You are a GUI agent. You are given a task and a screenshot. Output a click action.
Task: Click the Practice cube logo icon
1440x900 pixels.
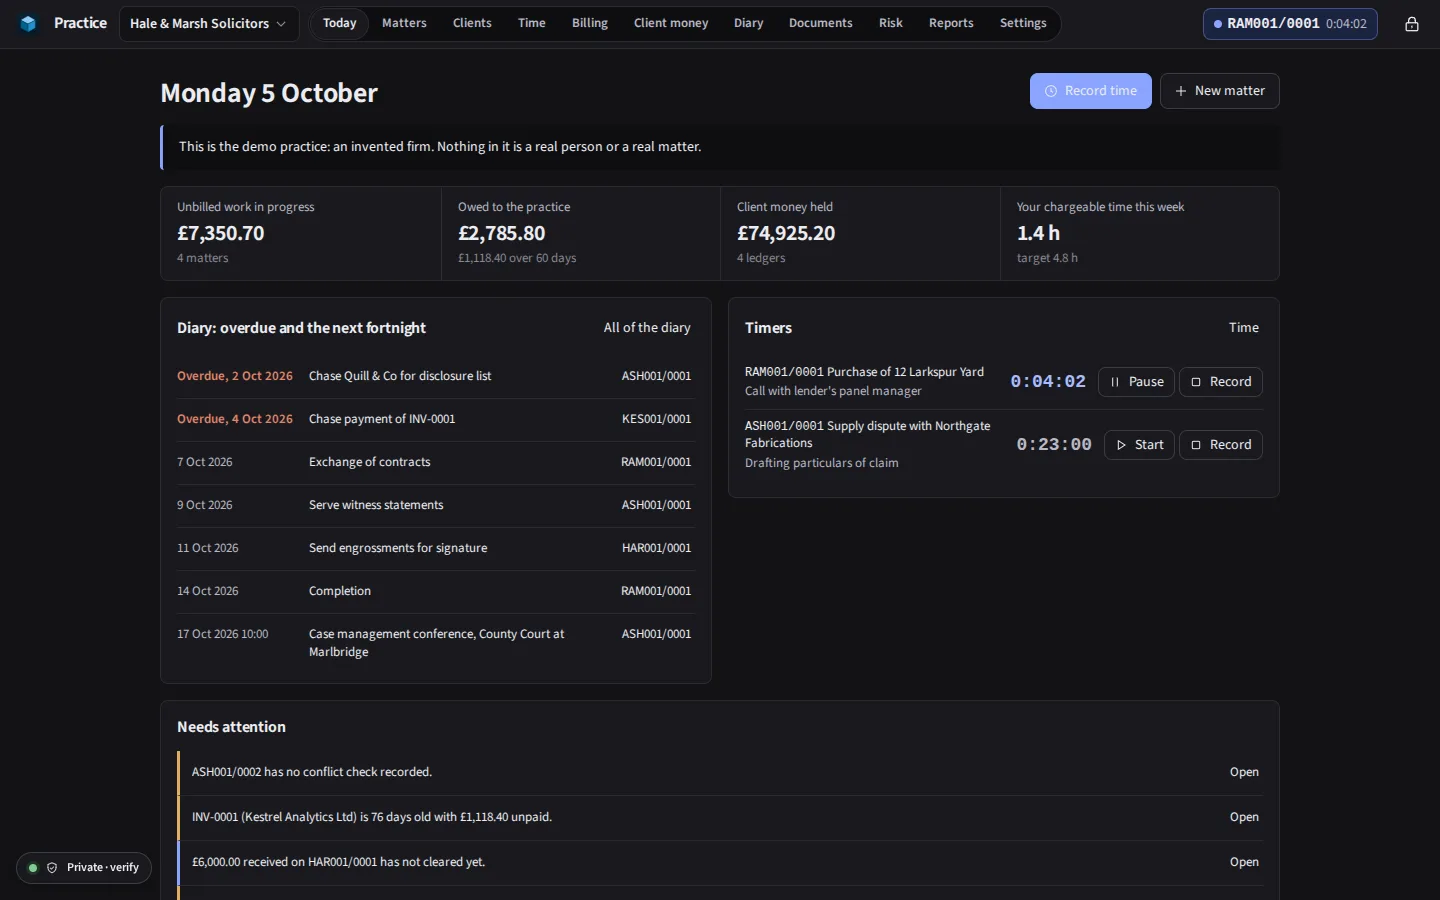[x=28, y=23]
